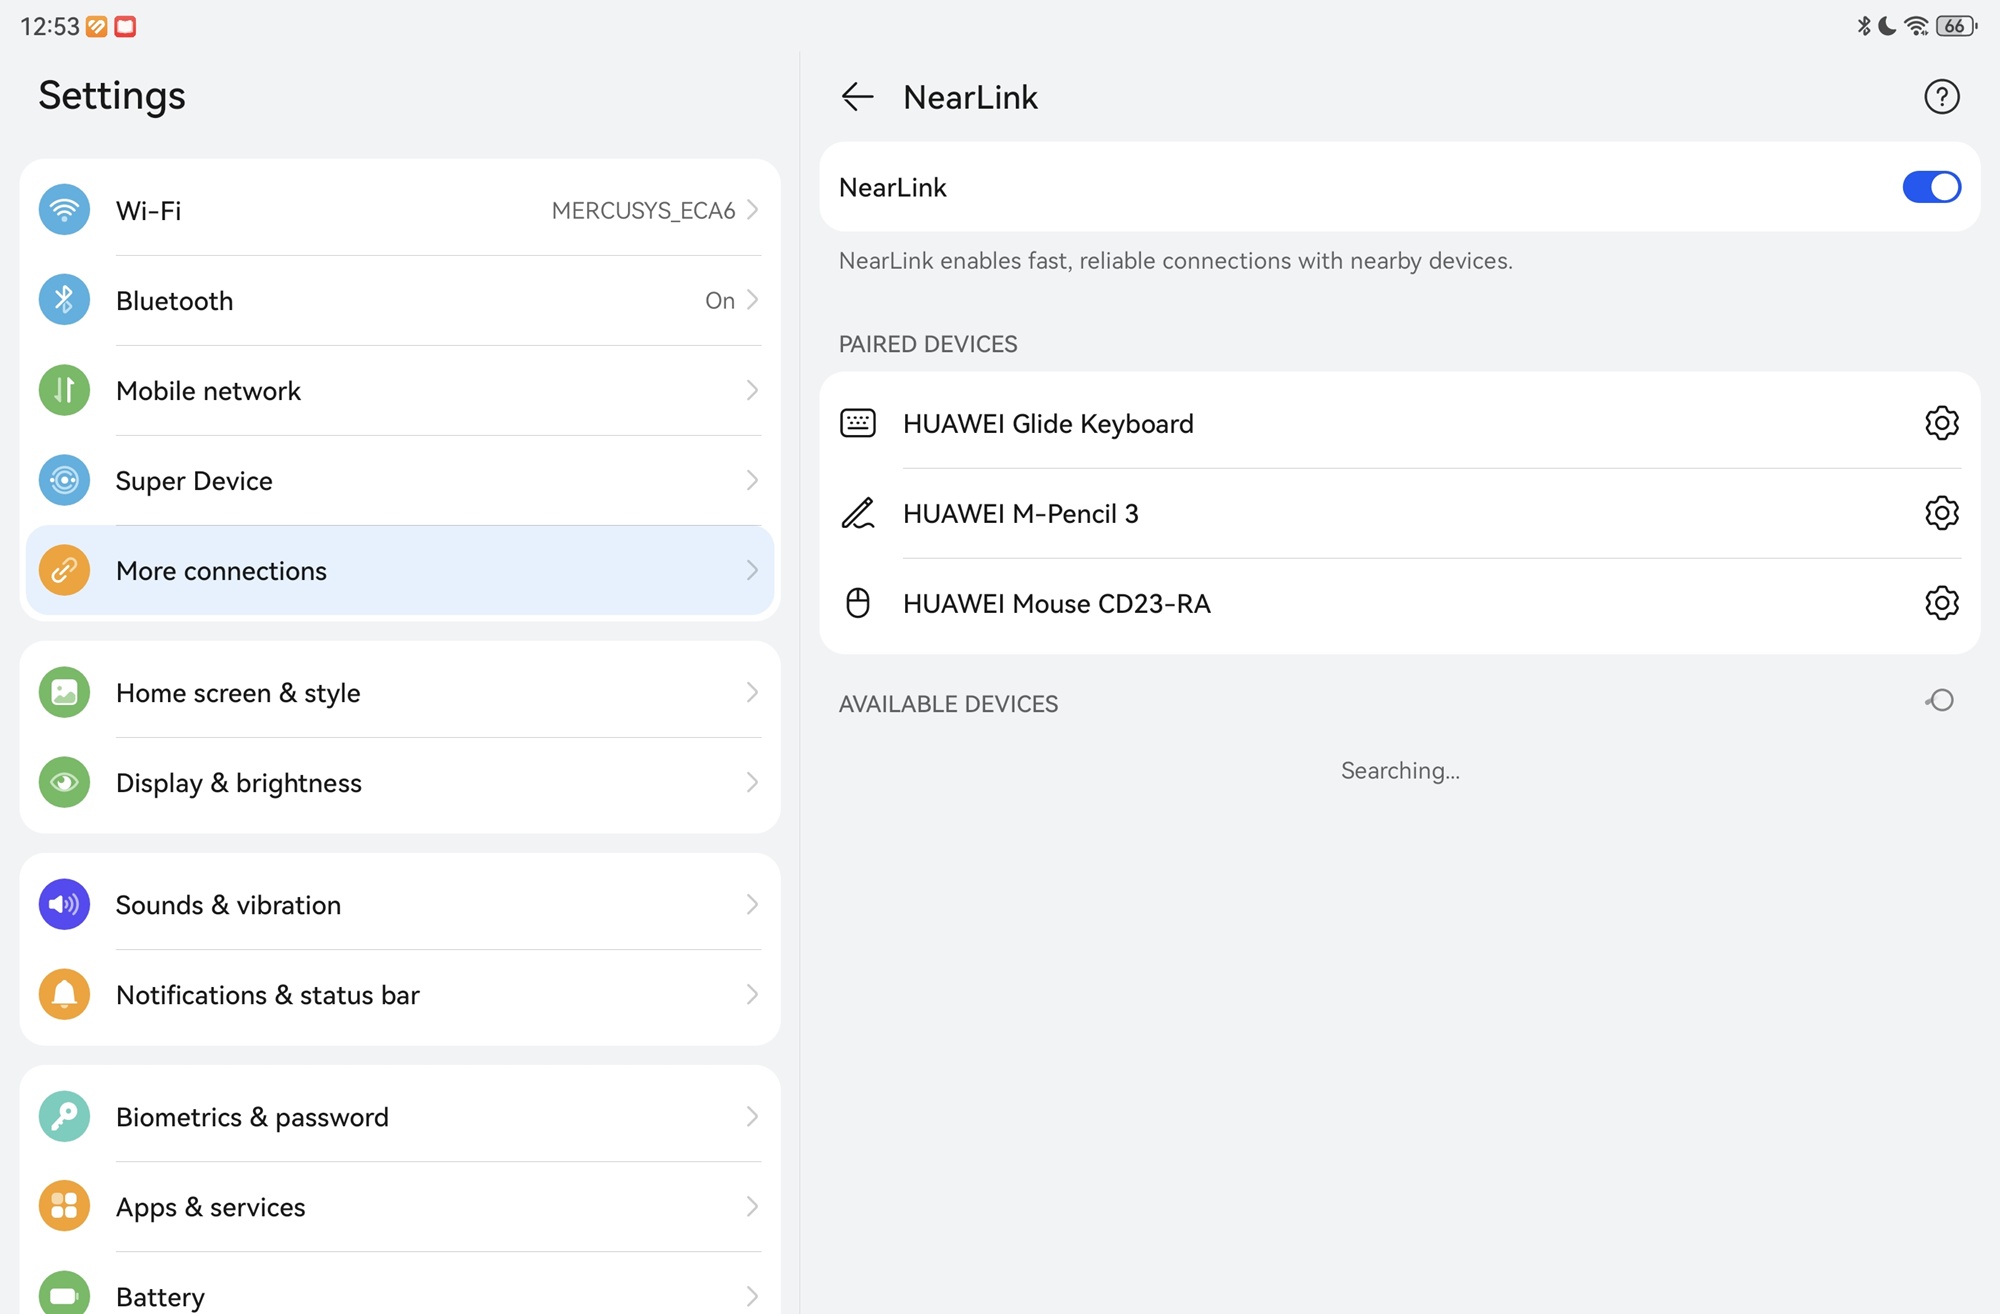The width and height of the screenshot is (2000, 1314).
Task: Tap the Home screen & style icon
Action: (64, 692)
